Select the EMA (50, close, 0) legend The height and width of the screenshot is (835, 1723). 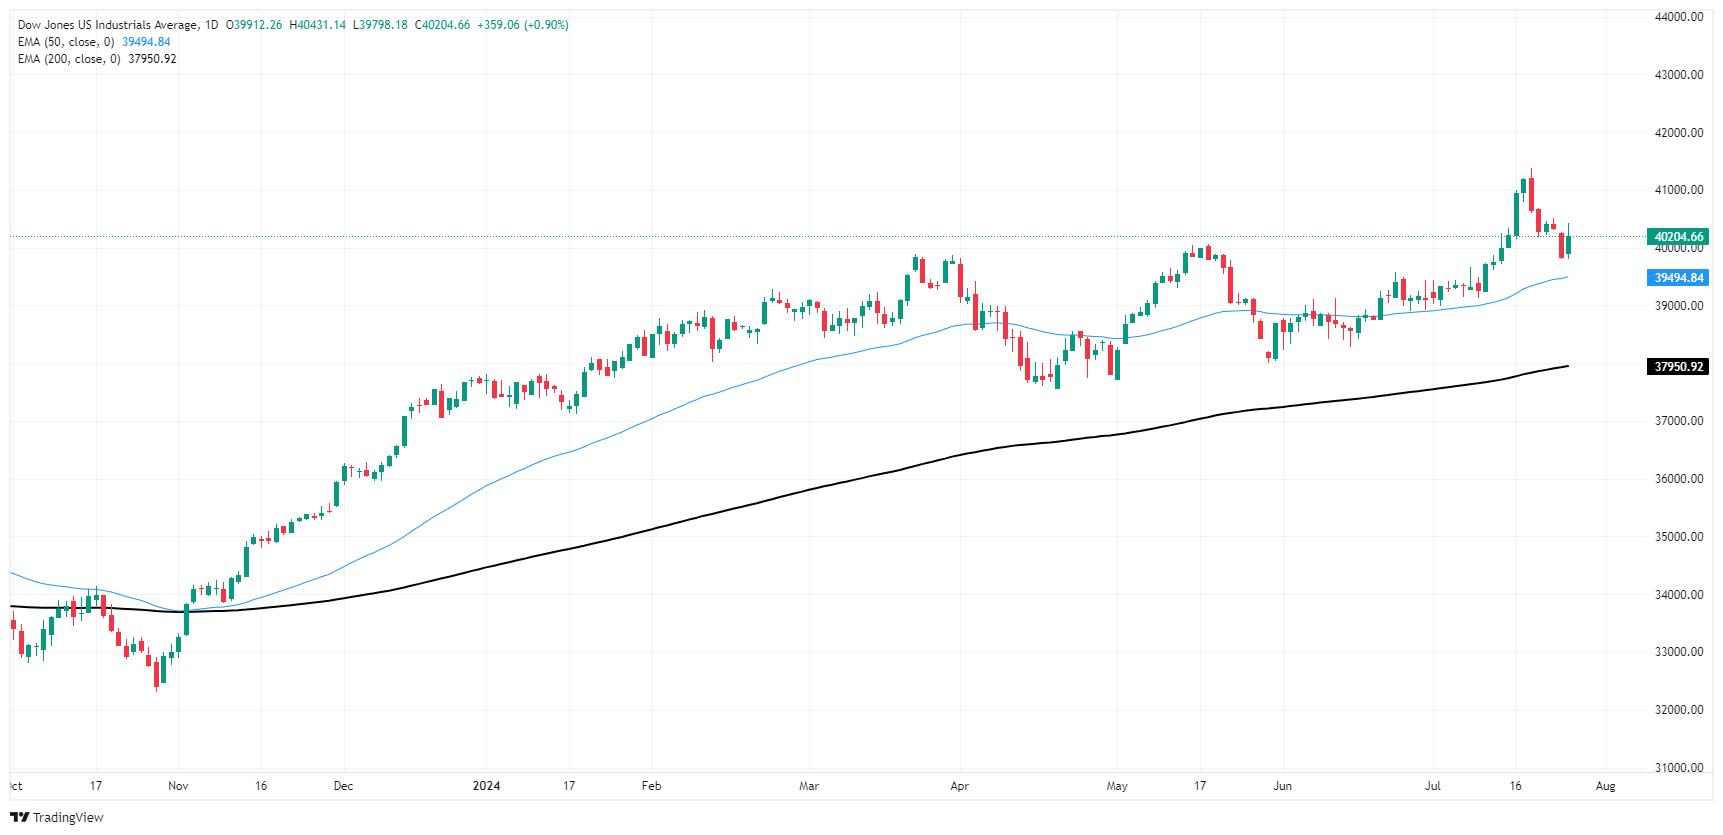(x=66, y=42)
